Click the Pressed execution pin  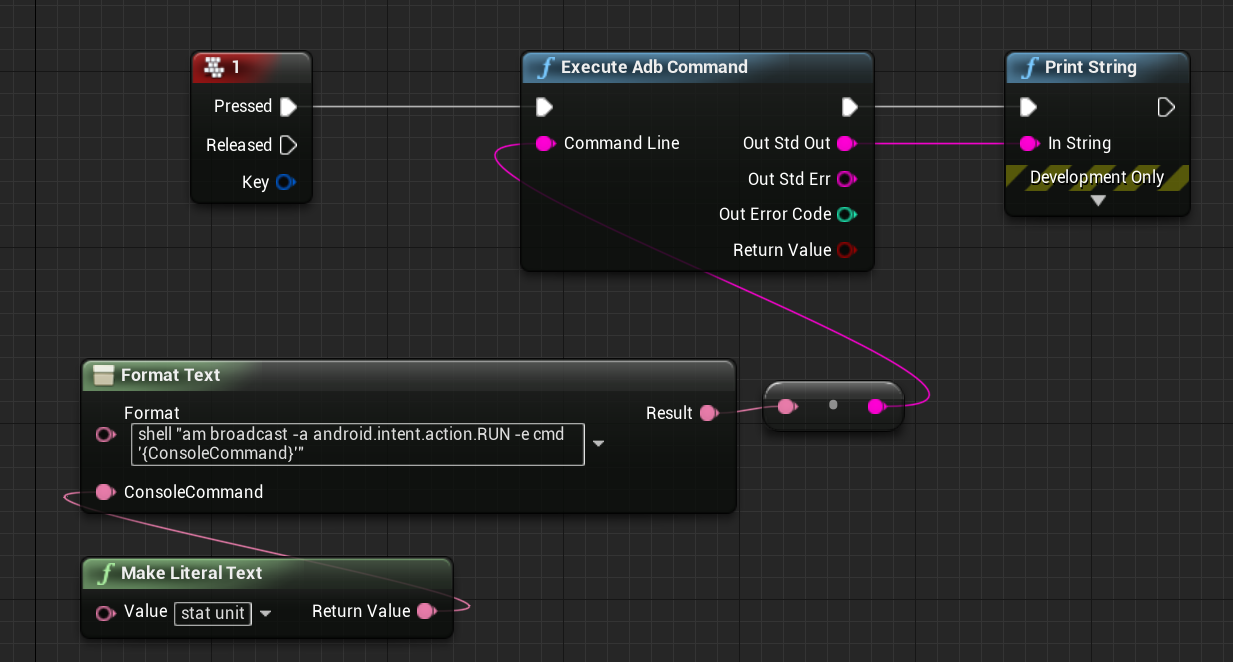288,107
